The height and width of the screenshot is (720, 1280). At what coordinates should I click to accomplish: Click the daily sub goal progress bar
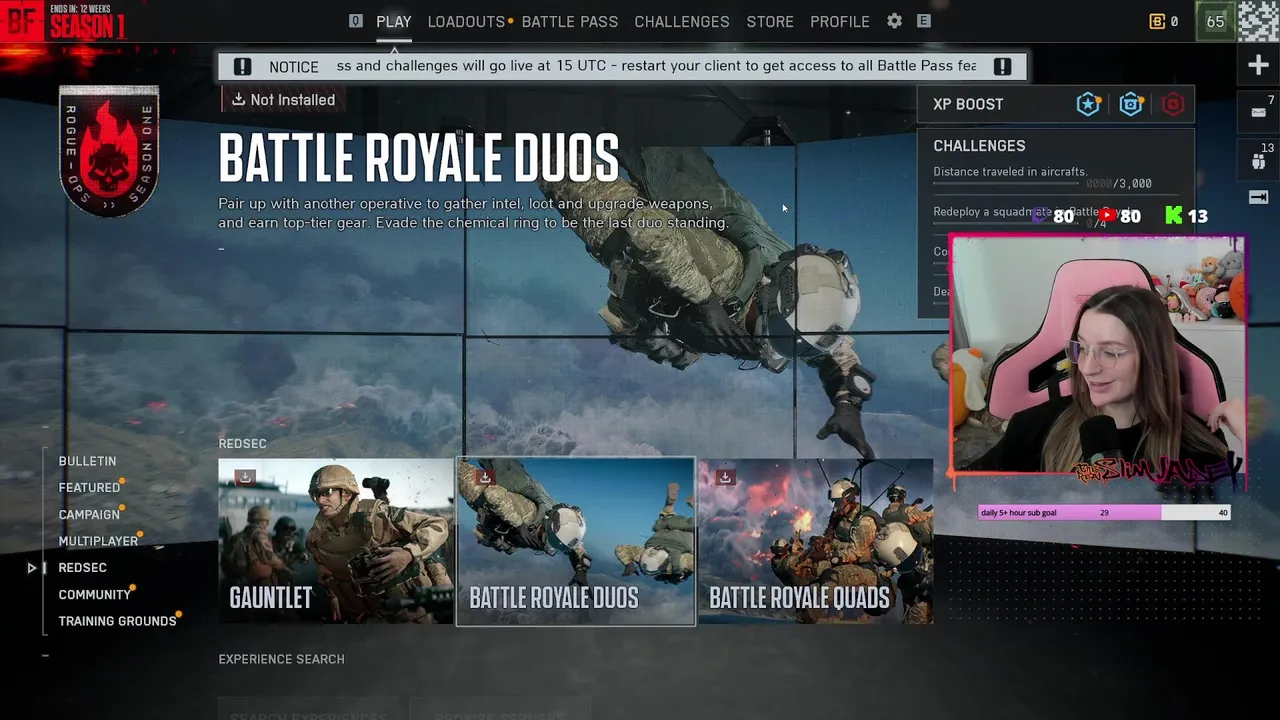(1104, 513)
